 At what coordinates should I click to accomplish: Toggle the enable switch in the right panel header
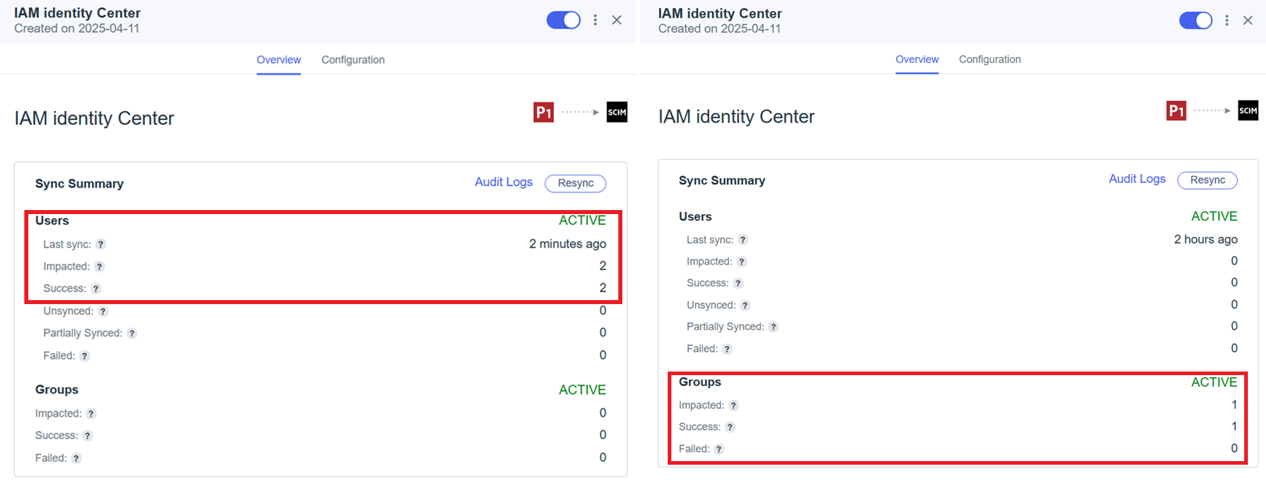tap(1196, 20)
